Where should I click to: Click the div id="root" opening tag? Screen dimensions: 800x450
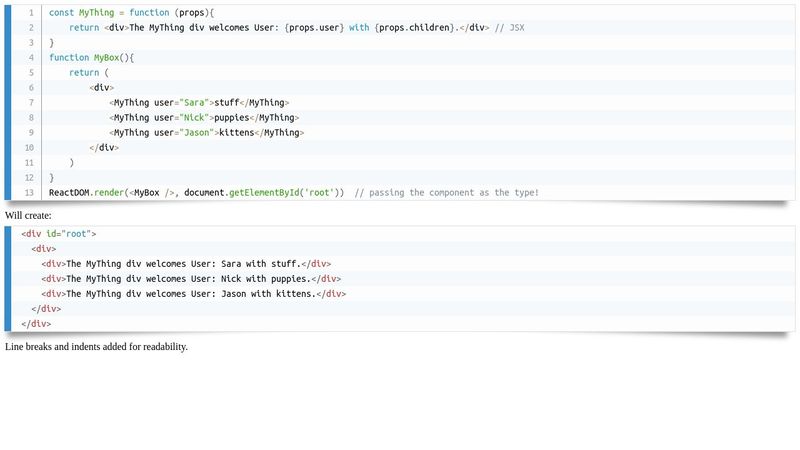pos(59,234)
